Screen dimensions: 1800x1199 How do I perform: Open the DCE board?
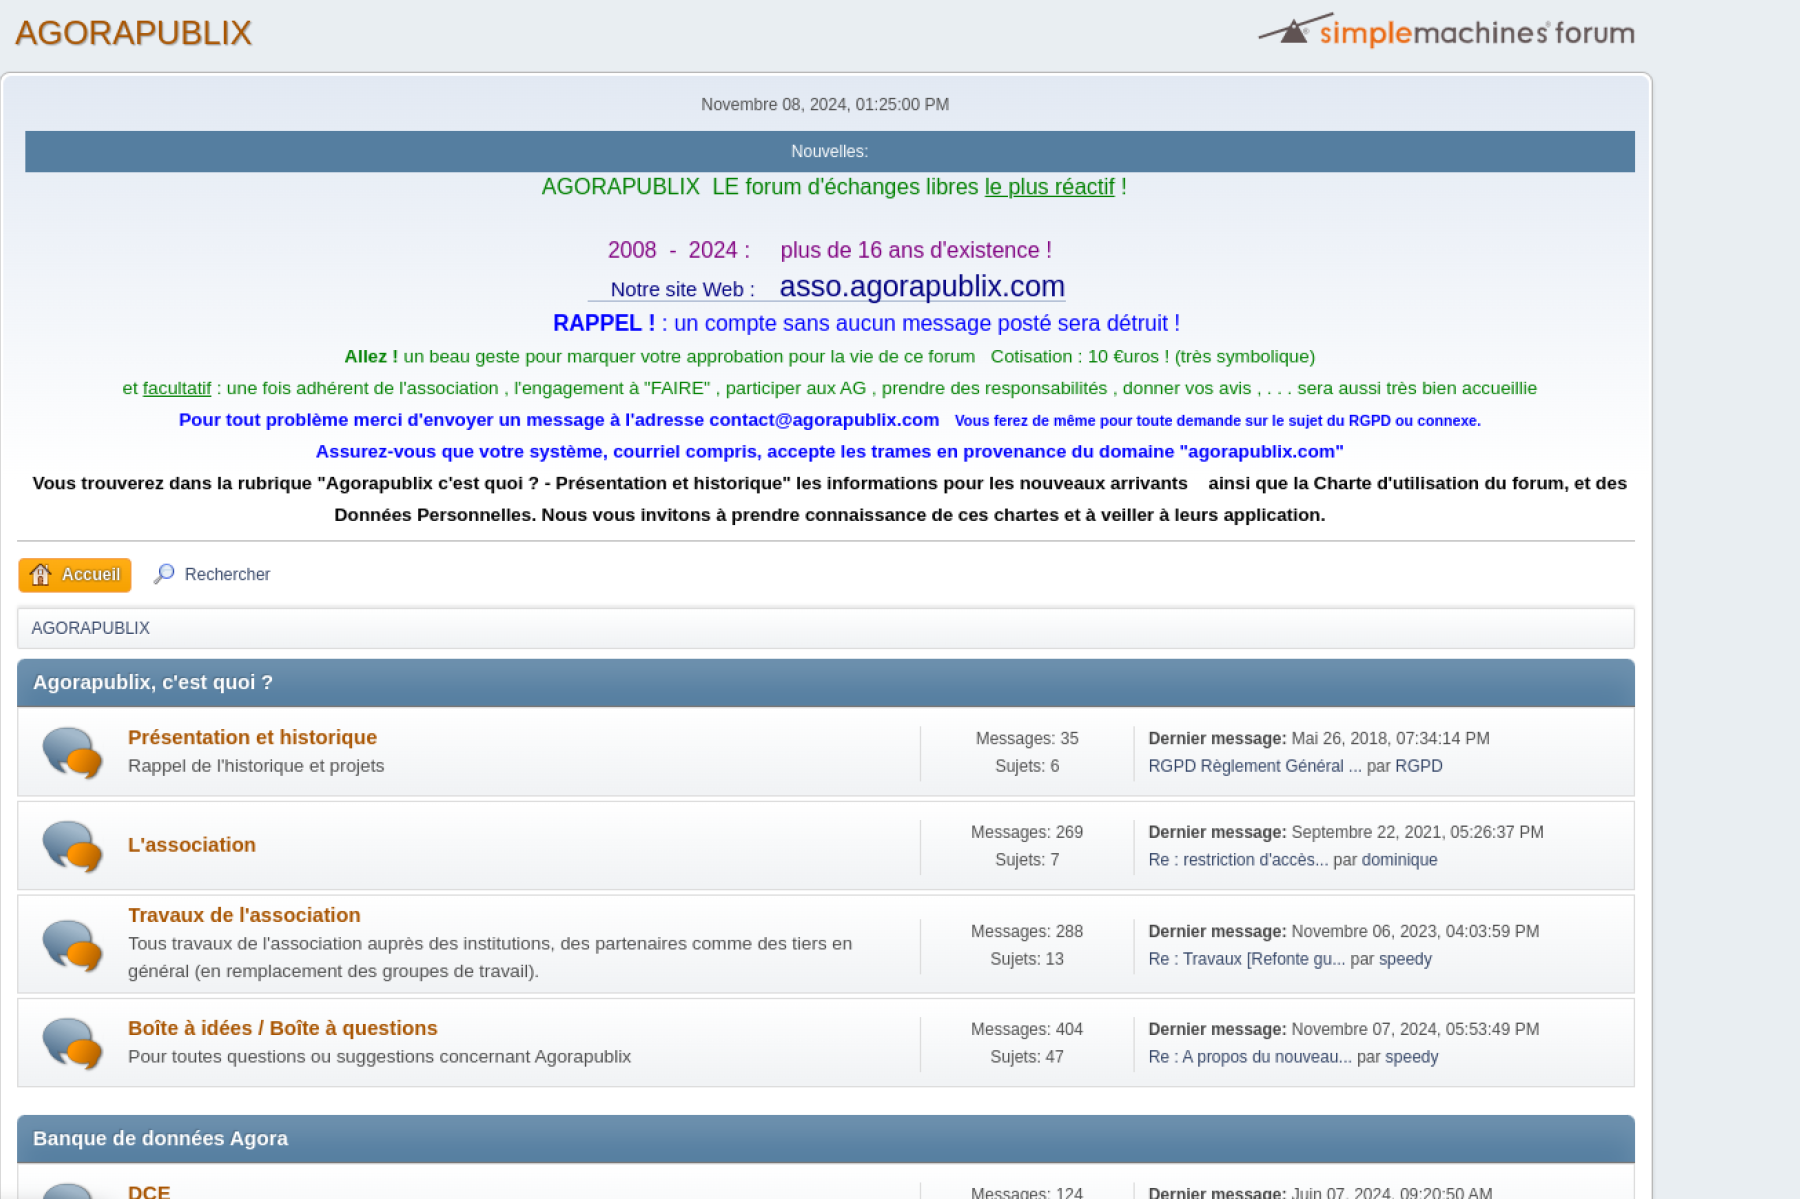point(149,1191)
